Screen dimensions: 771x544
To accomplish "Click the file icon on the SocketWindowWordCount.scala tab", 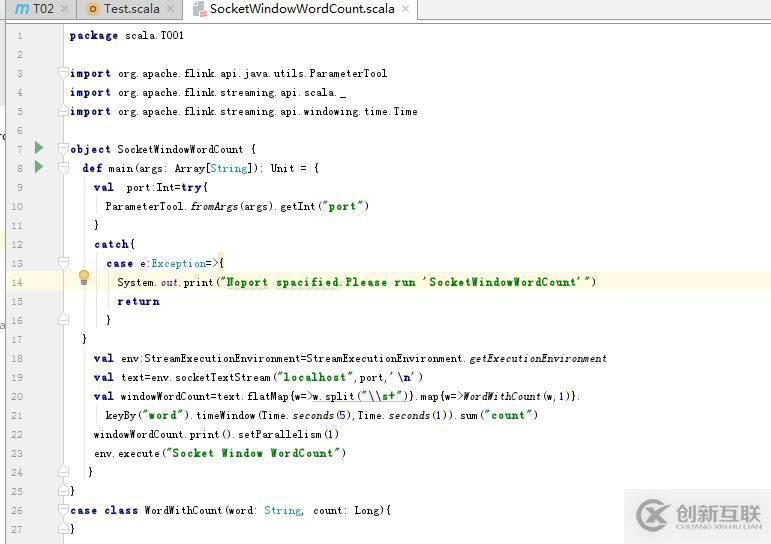I will pyautogui.click(x=199, y=9).
